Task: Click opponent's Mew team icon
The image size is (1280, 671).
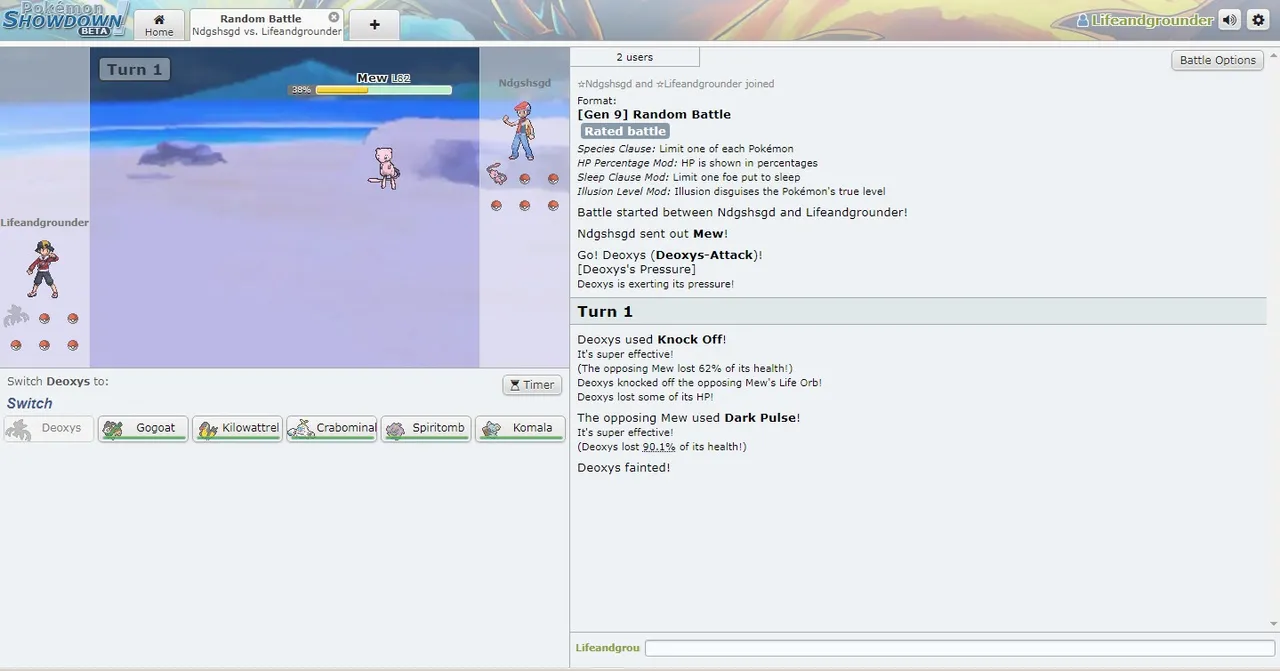Action: [497, 174]
